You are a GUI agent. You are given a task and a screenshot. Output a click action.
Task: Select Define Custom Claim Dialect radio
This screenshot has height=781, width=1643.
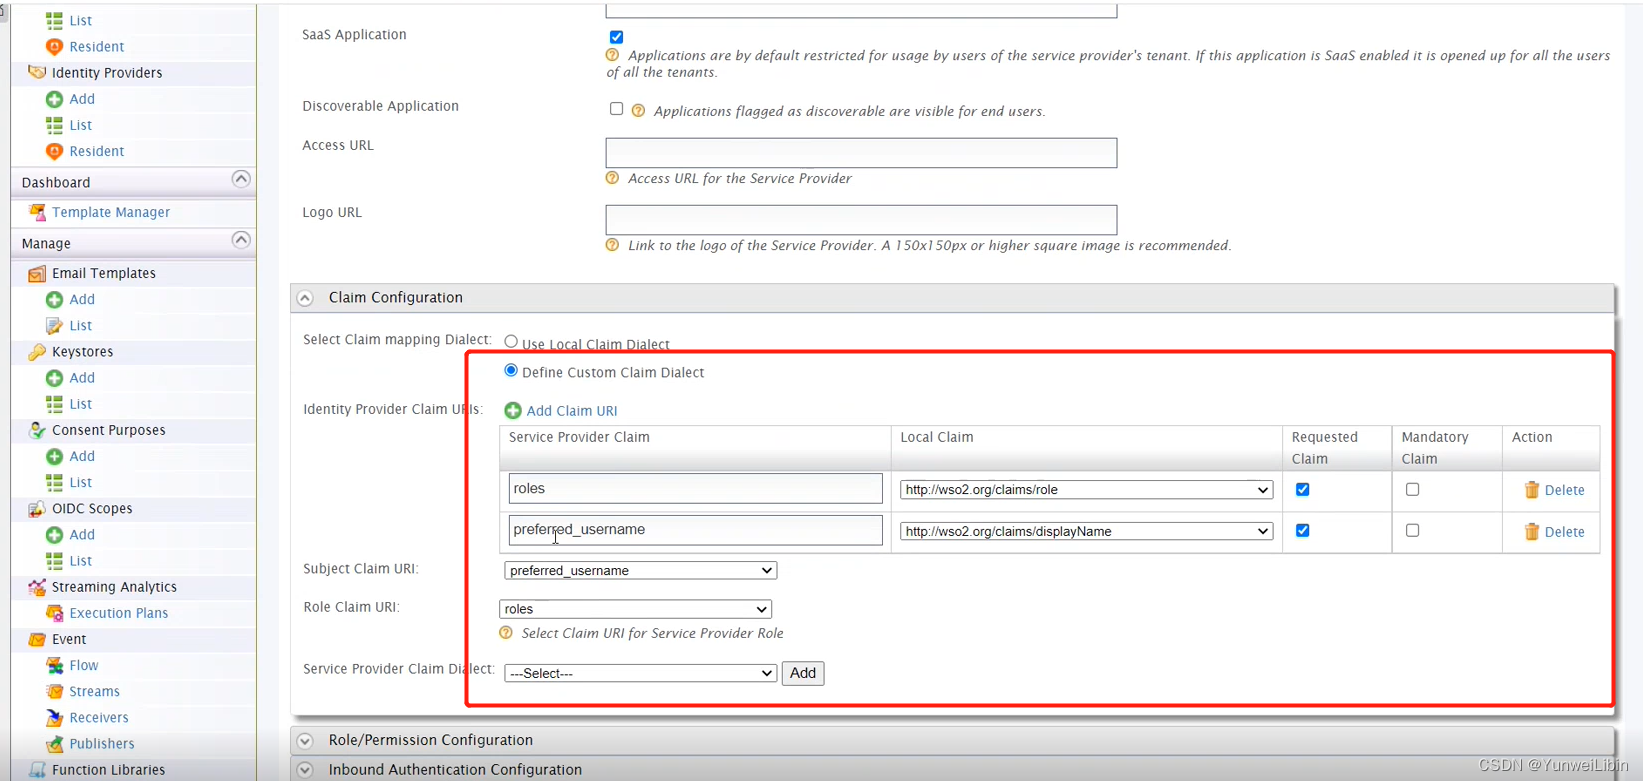point(511,370)
